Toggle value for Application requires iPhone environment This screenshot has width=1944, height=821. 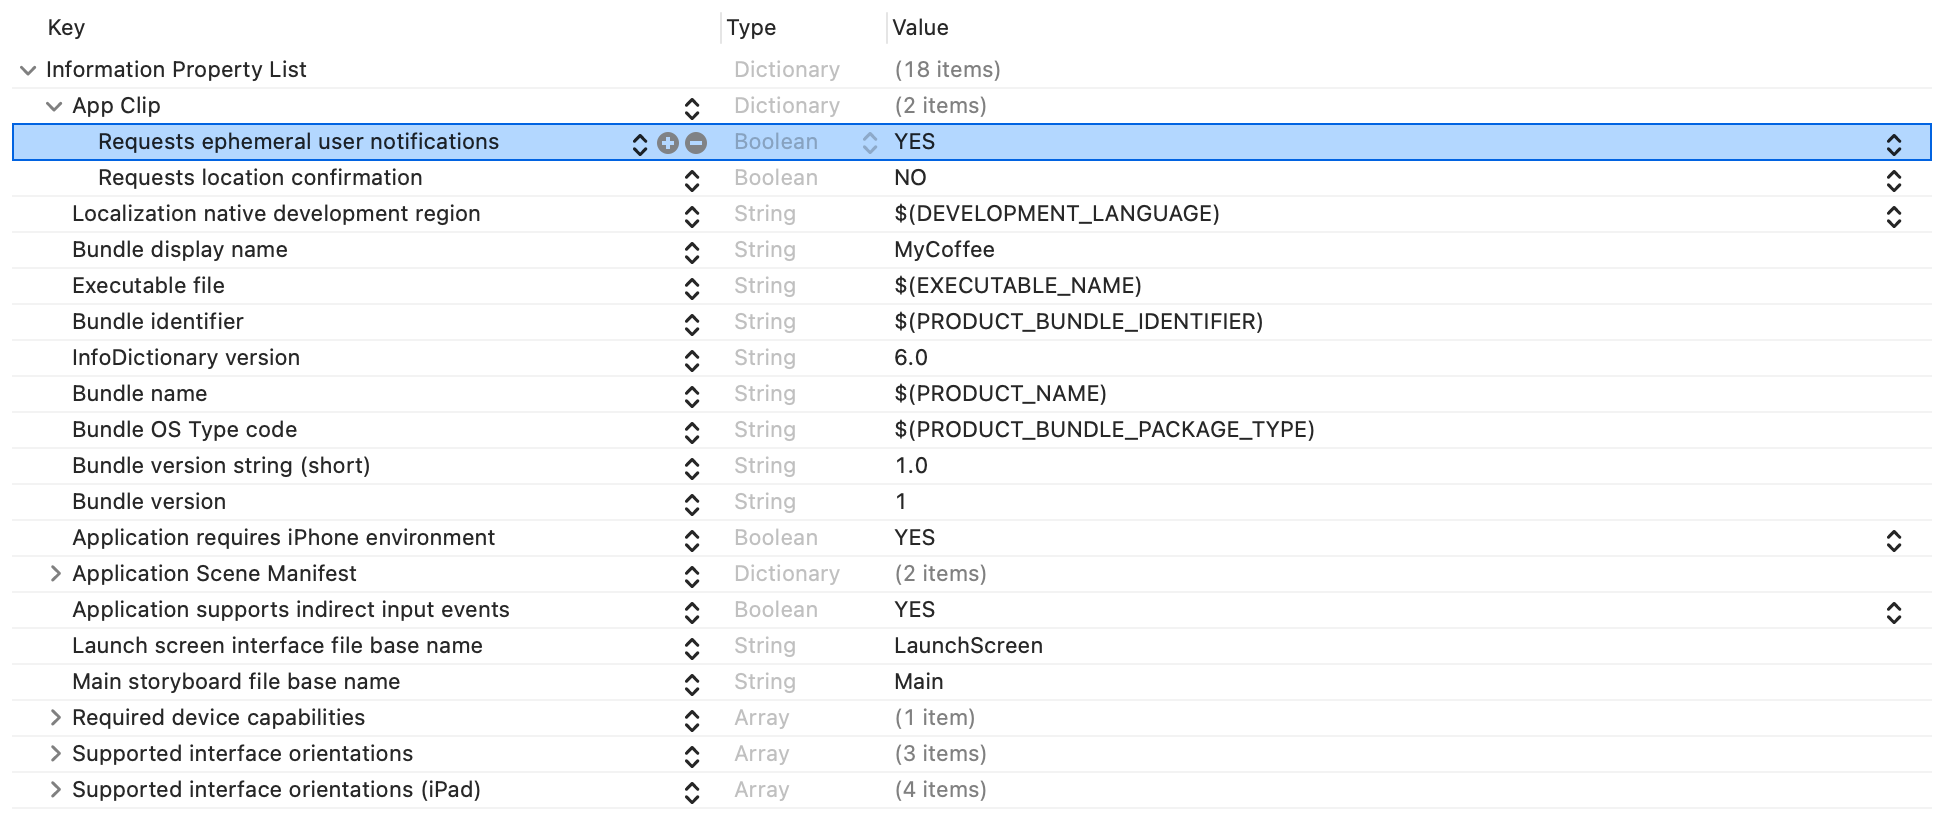pyautogui.click(x=1893, y=540)
